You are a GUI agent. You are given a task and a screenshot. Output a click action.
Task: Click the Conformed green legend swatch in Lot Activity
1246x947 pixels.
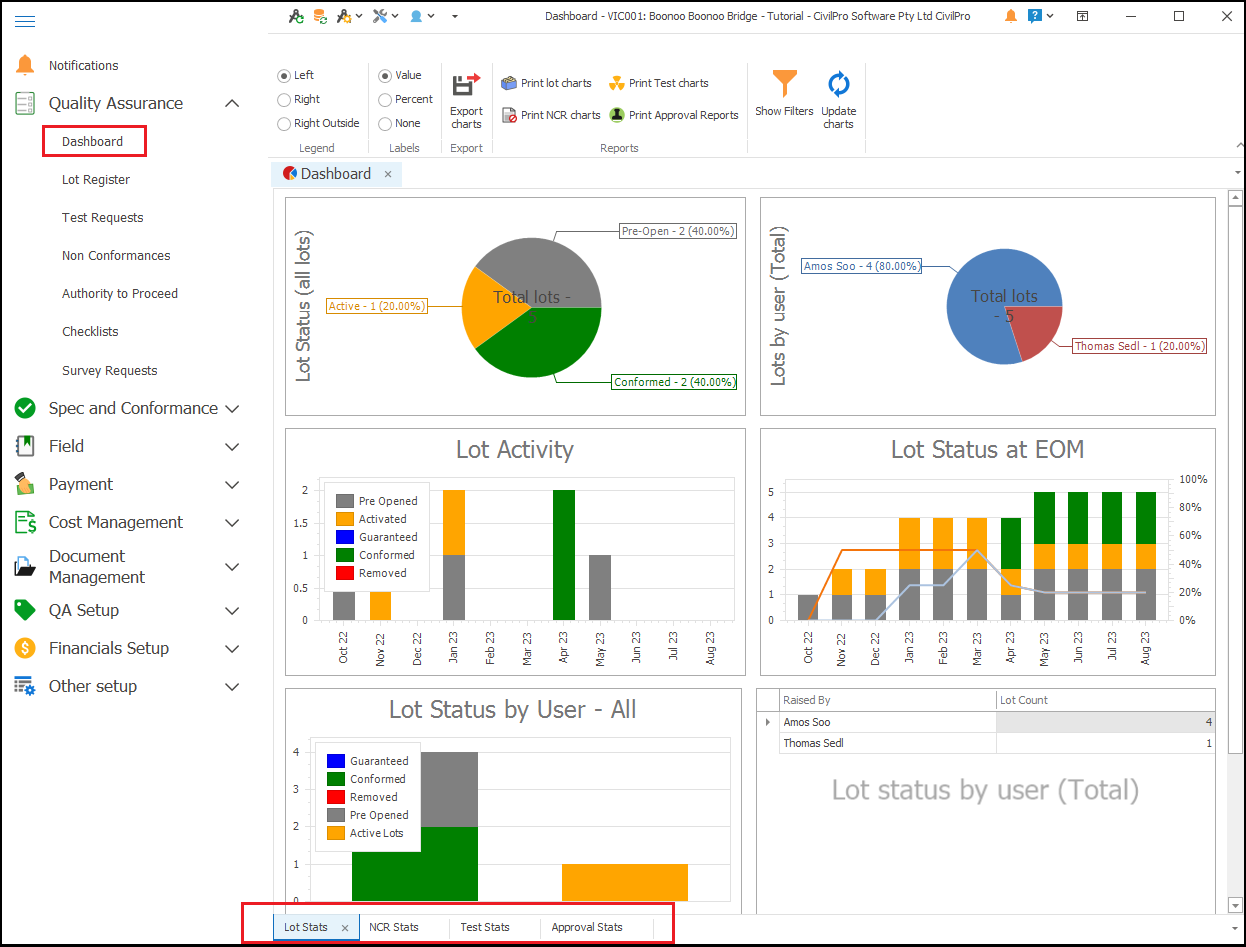pyautogui.click(x=345, y=555)
